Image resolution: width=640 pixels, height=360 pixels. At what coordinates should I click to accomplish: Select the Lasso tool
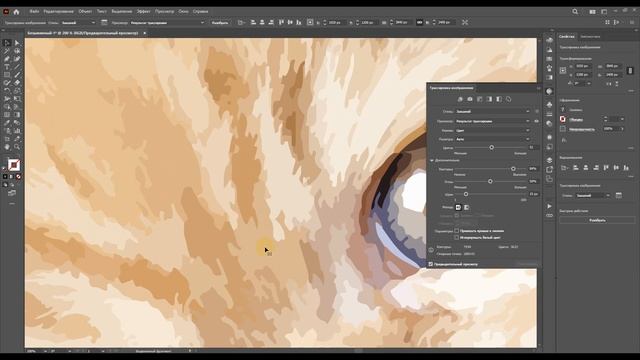(x=17, y=51)
